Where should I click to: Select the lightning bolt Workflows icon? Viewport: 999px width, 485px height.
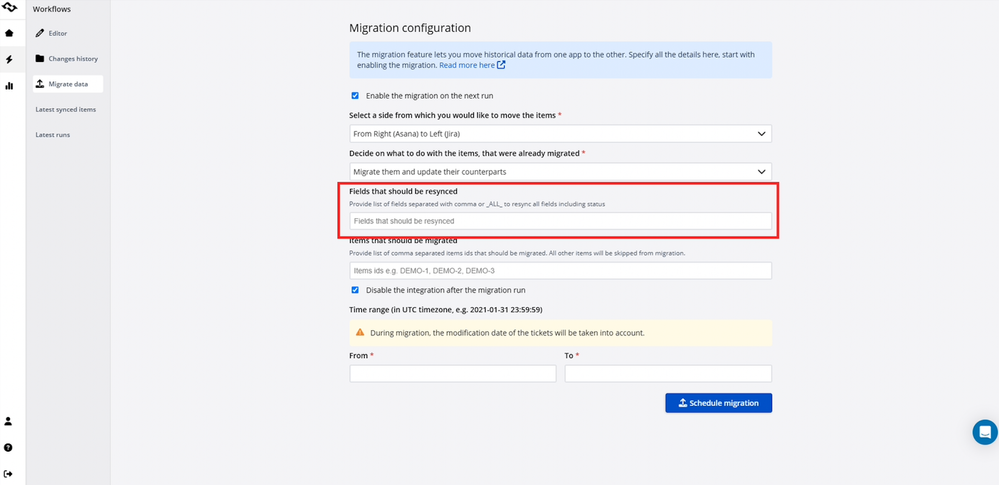(10, 60)
